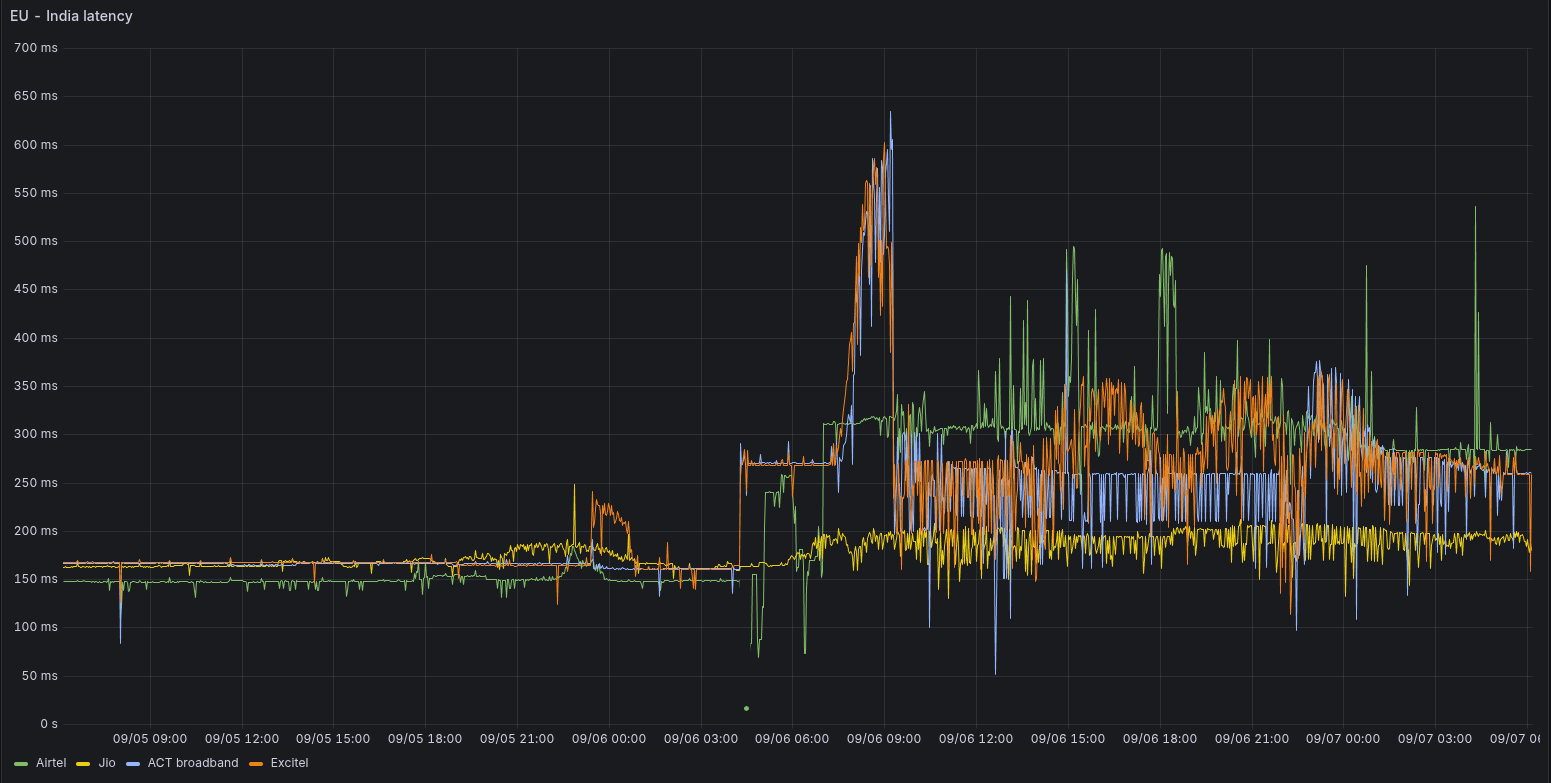Screen dimensions: 1551x783
Task: Toggle the Excitel legend entry
Action: [x=289, y=763]
